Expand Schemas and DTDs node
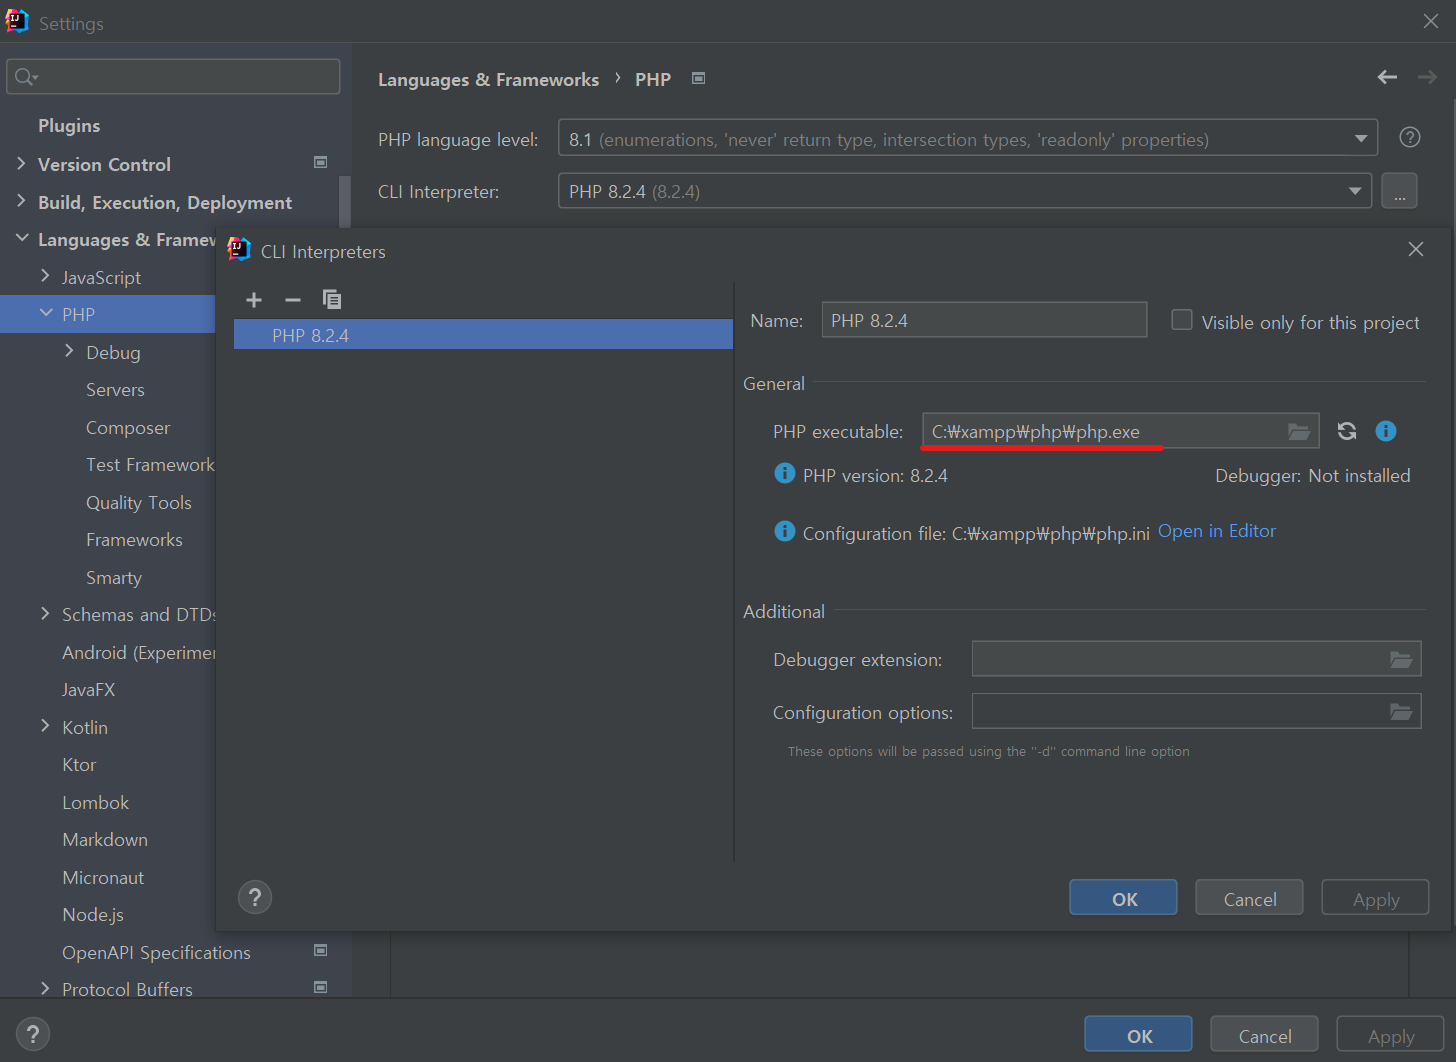This screenshot has width=1456, height=1062. point(45,613)
